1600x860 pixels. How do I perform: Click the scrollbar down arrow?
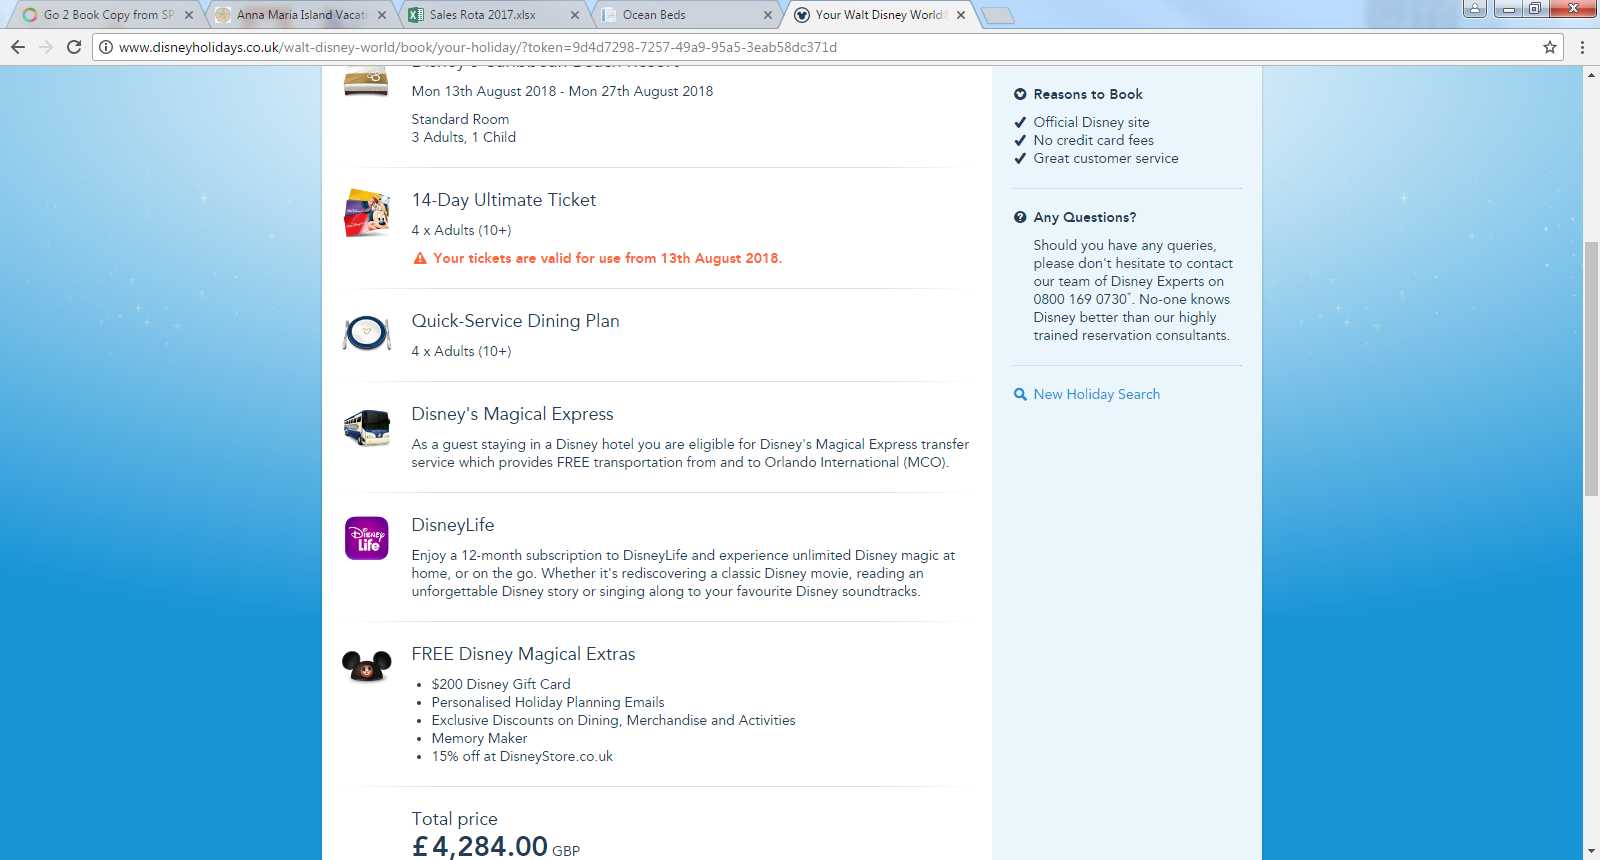pos(1591,851)
